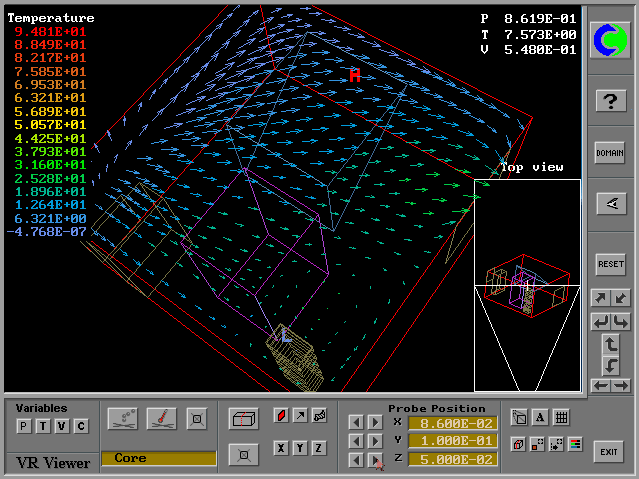
Task: Click the Top view mini window
Action: pos(527,285)
